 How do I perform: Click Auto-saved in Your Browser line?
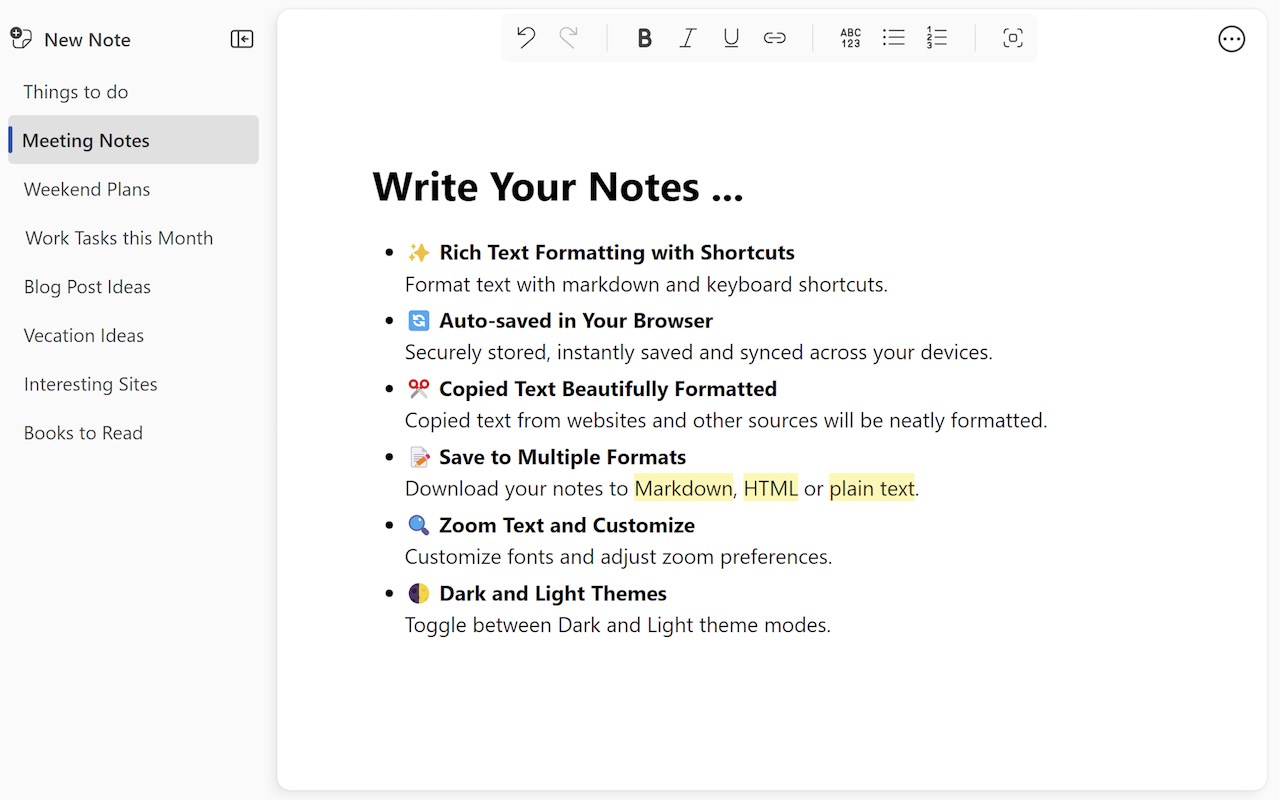pos(576,320)
